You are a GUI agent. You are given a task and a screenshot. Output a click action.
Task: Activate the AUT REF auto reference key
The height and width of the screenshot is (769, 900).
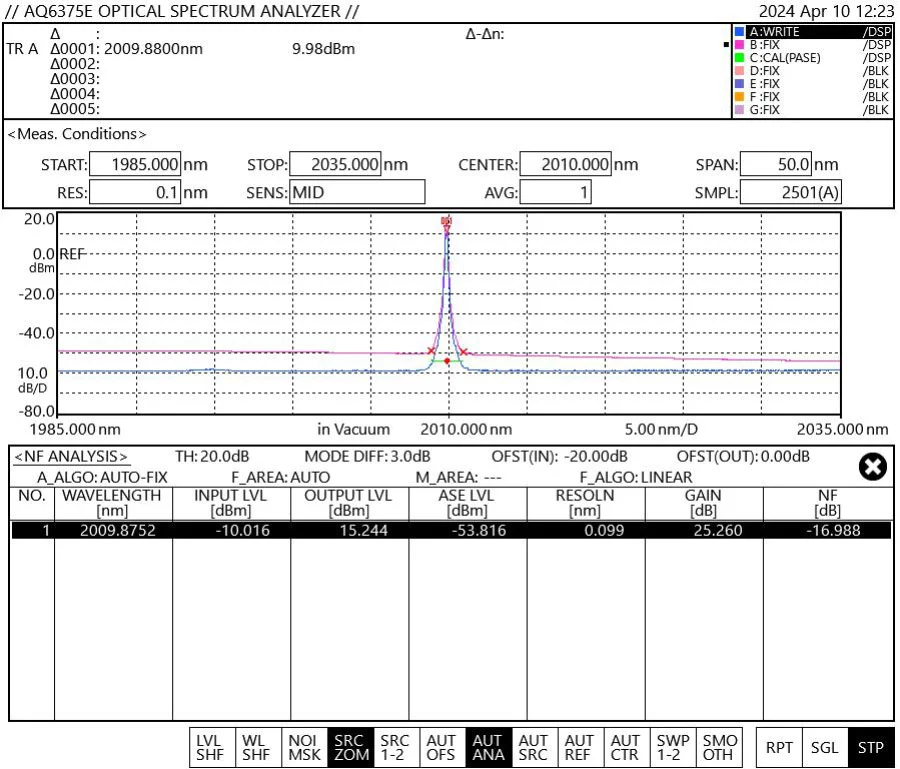pos(579,746)
